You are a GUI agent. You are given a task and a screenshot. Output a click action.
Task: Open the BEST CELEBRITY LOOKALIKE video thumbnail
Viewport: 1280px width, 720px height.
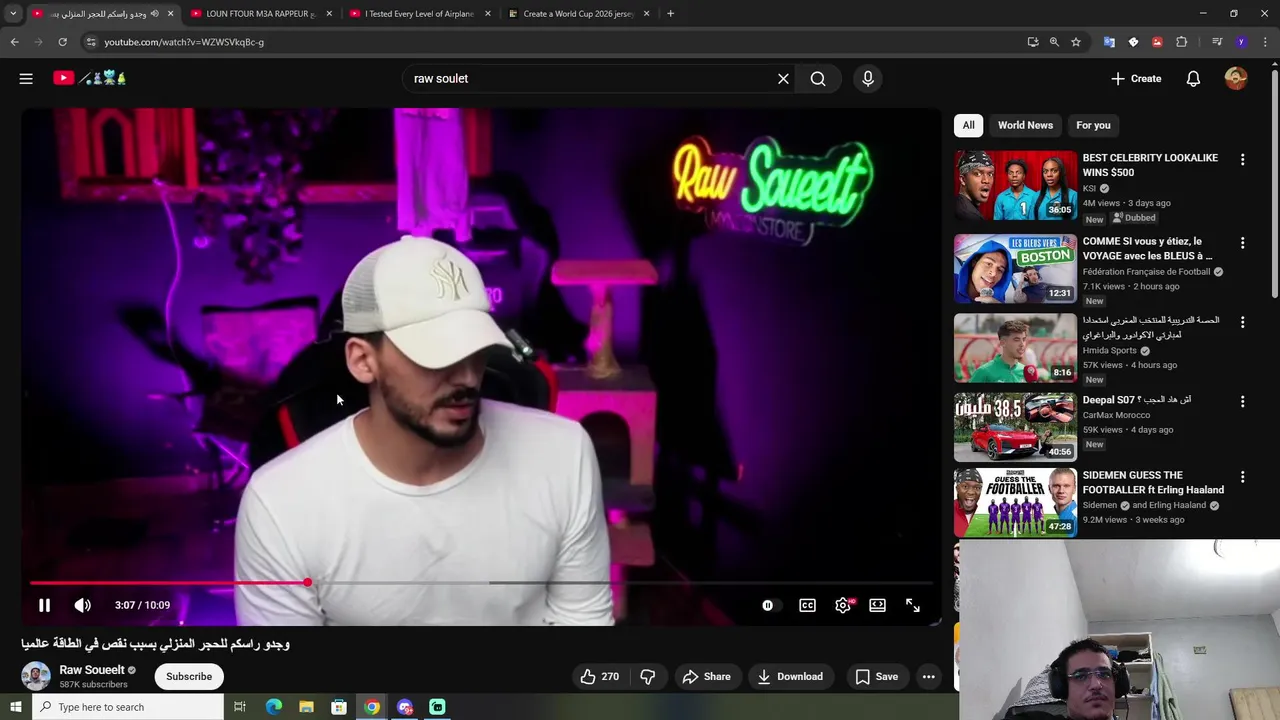point(1015,185)
